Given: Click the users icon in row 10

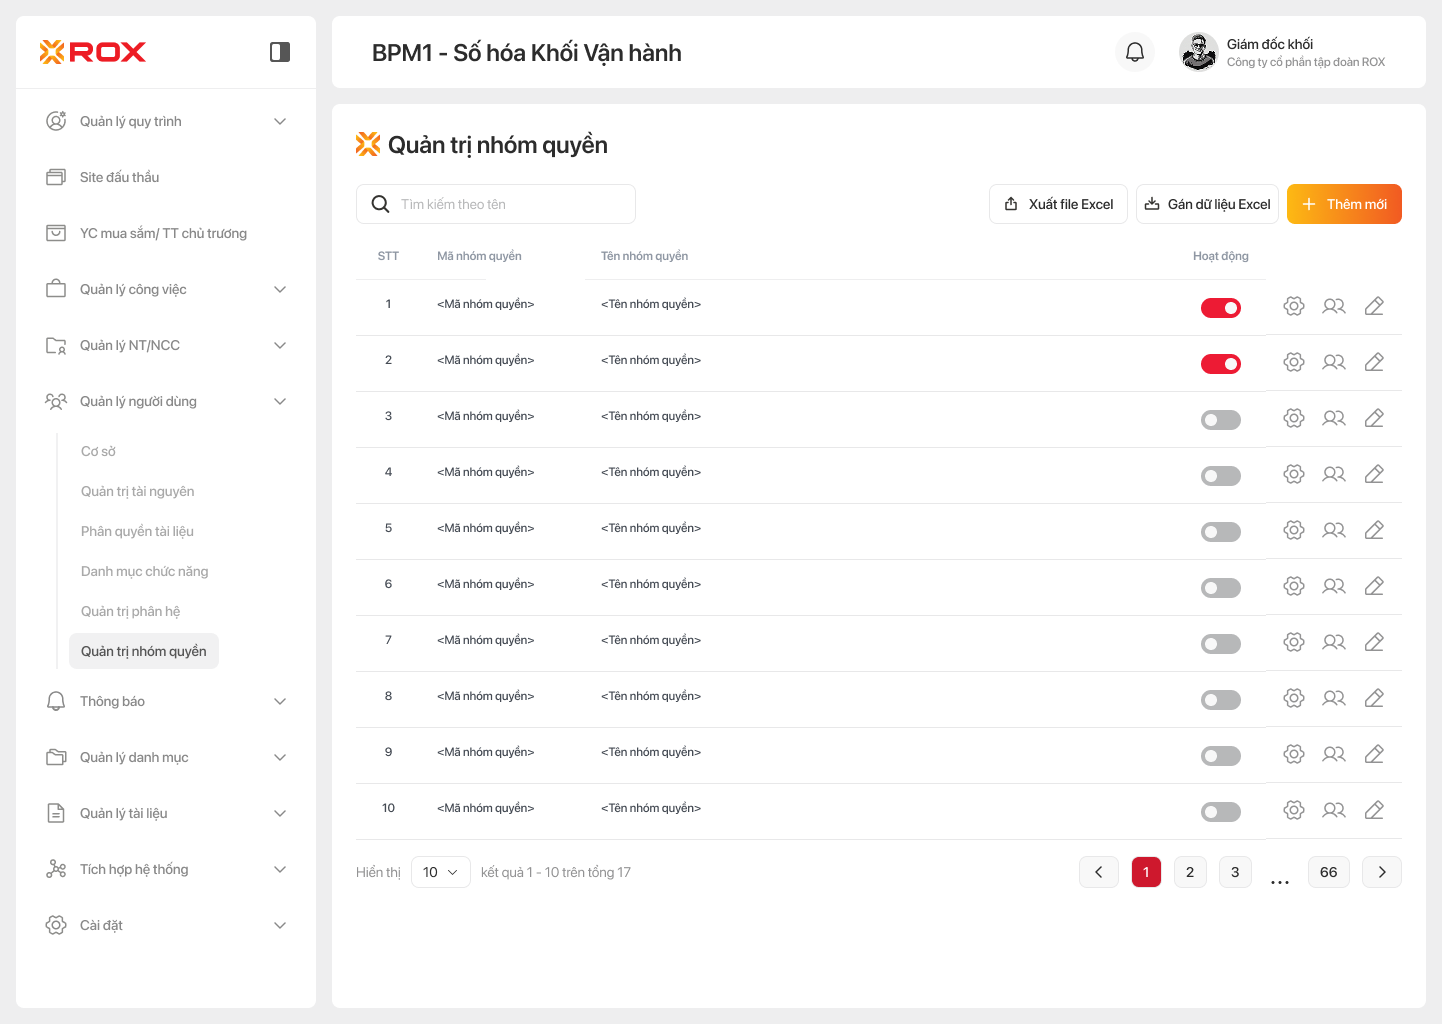Looking at the screenshot, I should click(x=1334, y=810).
